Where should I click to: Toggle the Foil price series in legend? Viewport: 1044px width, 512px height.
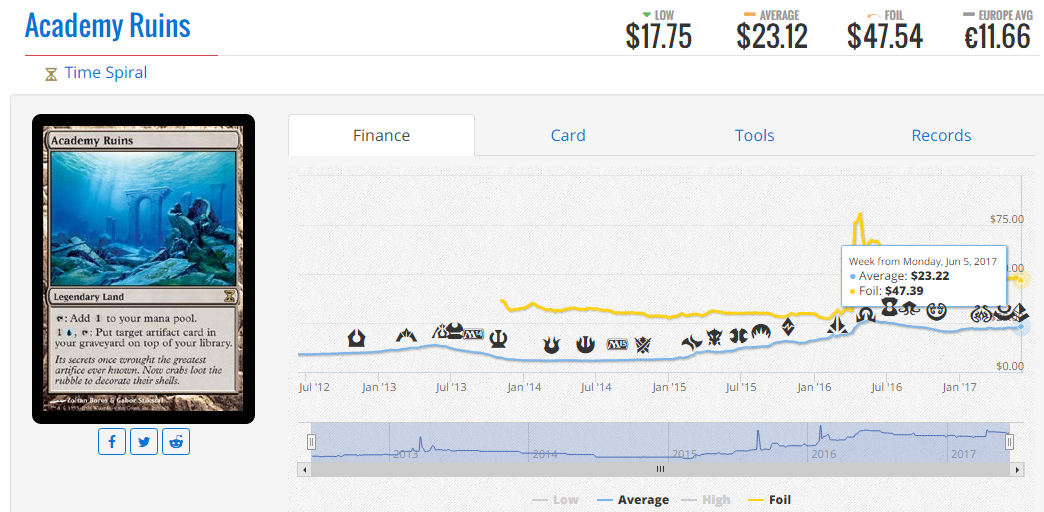[x=771, y=499]
